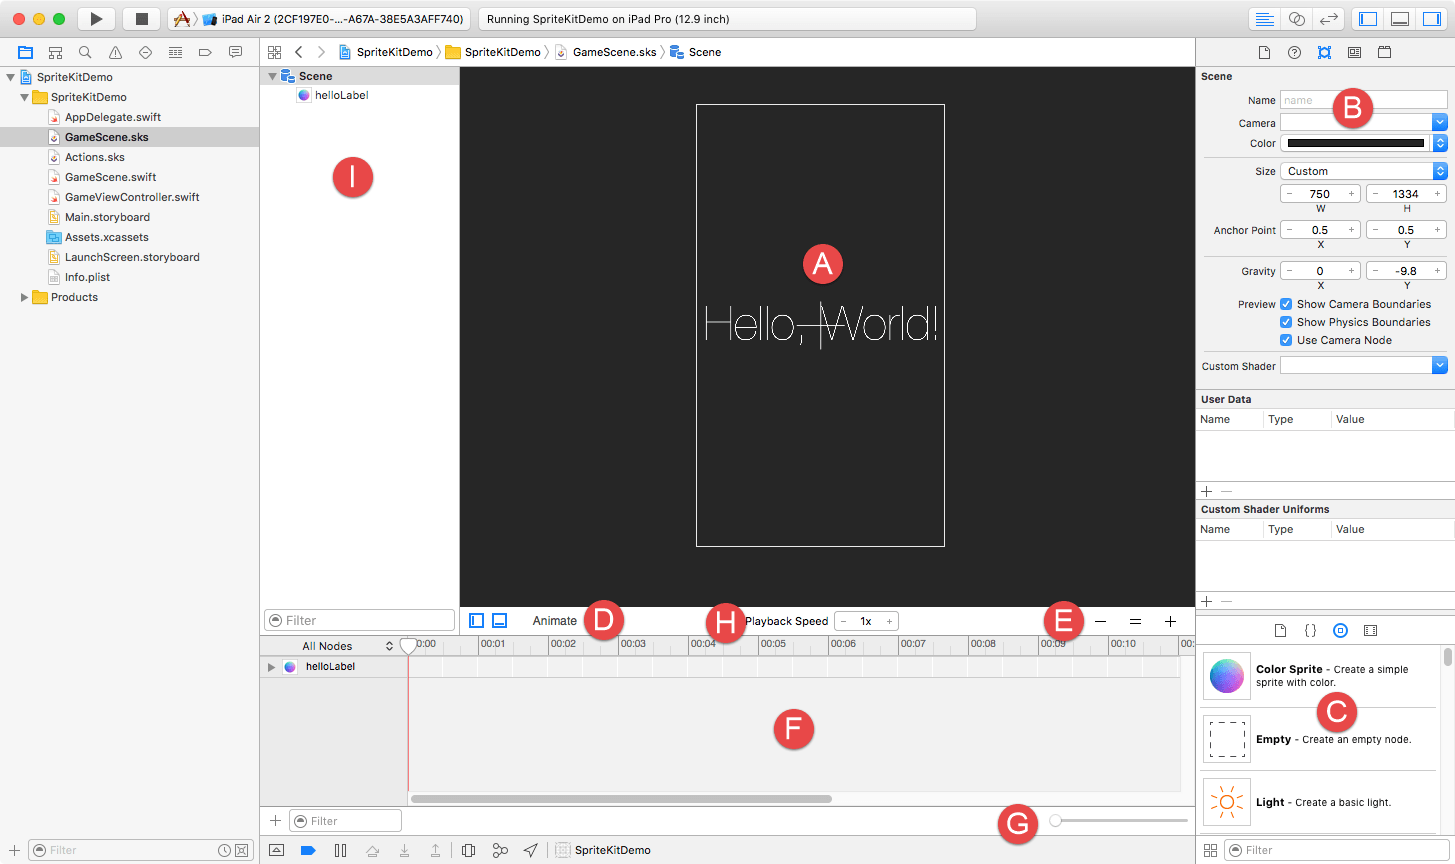This screenshot has width=1455, height=864.
Task: Open the Custom Shader dropdown
Action: click(1363, 366)
